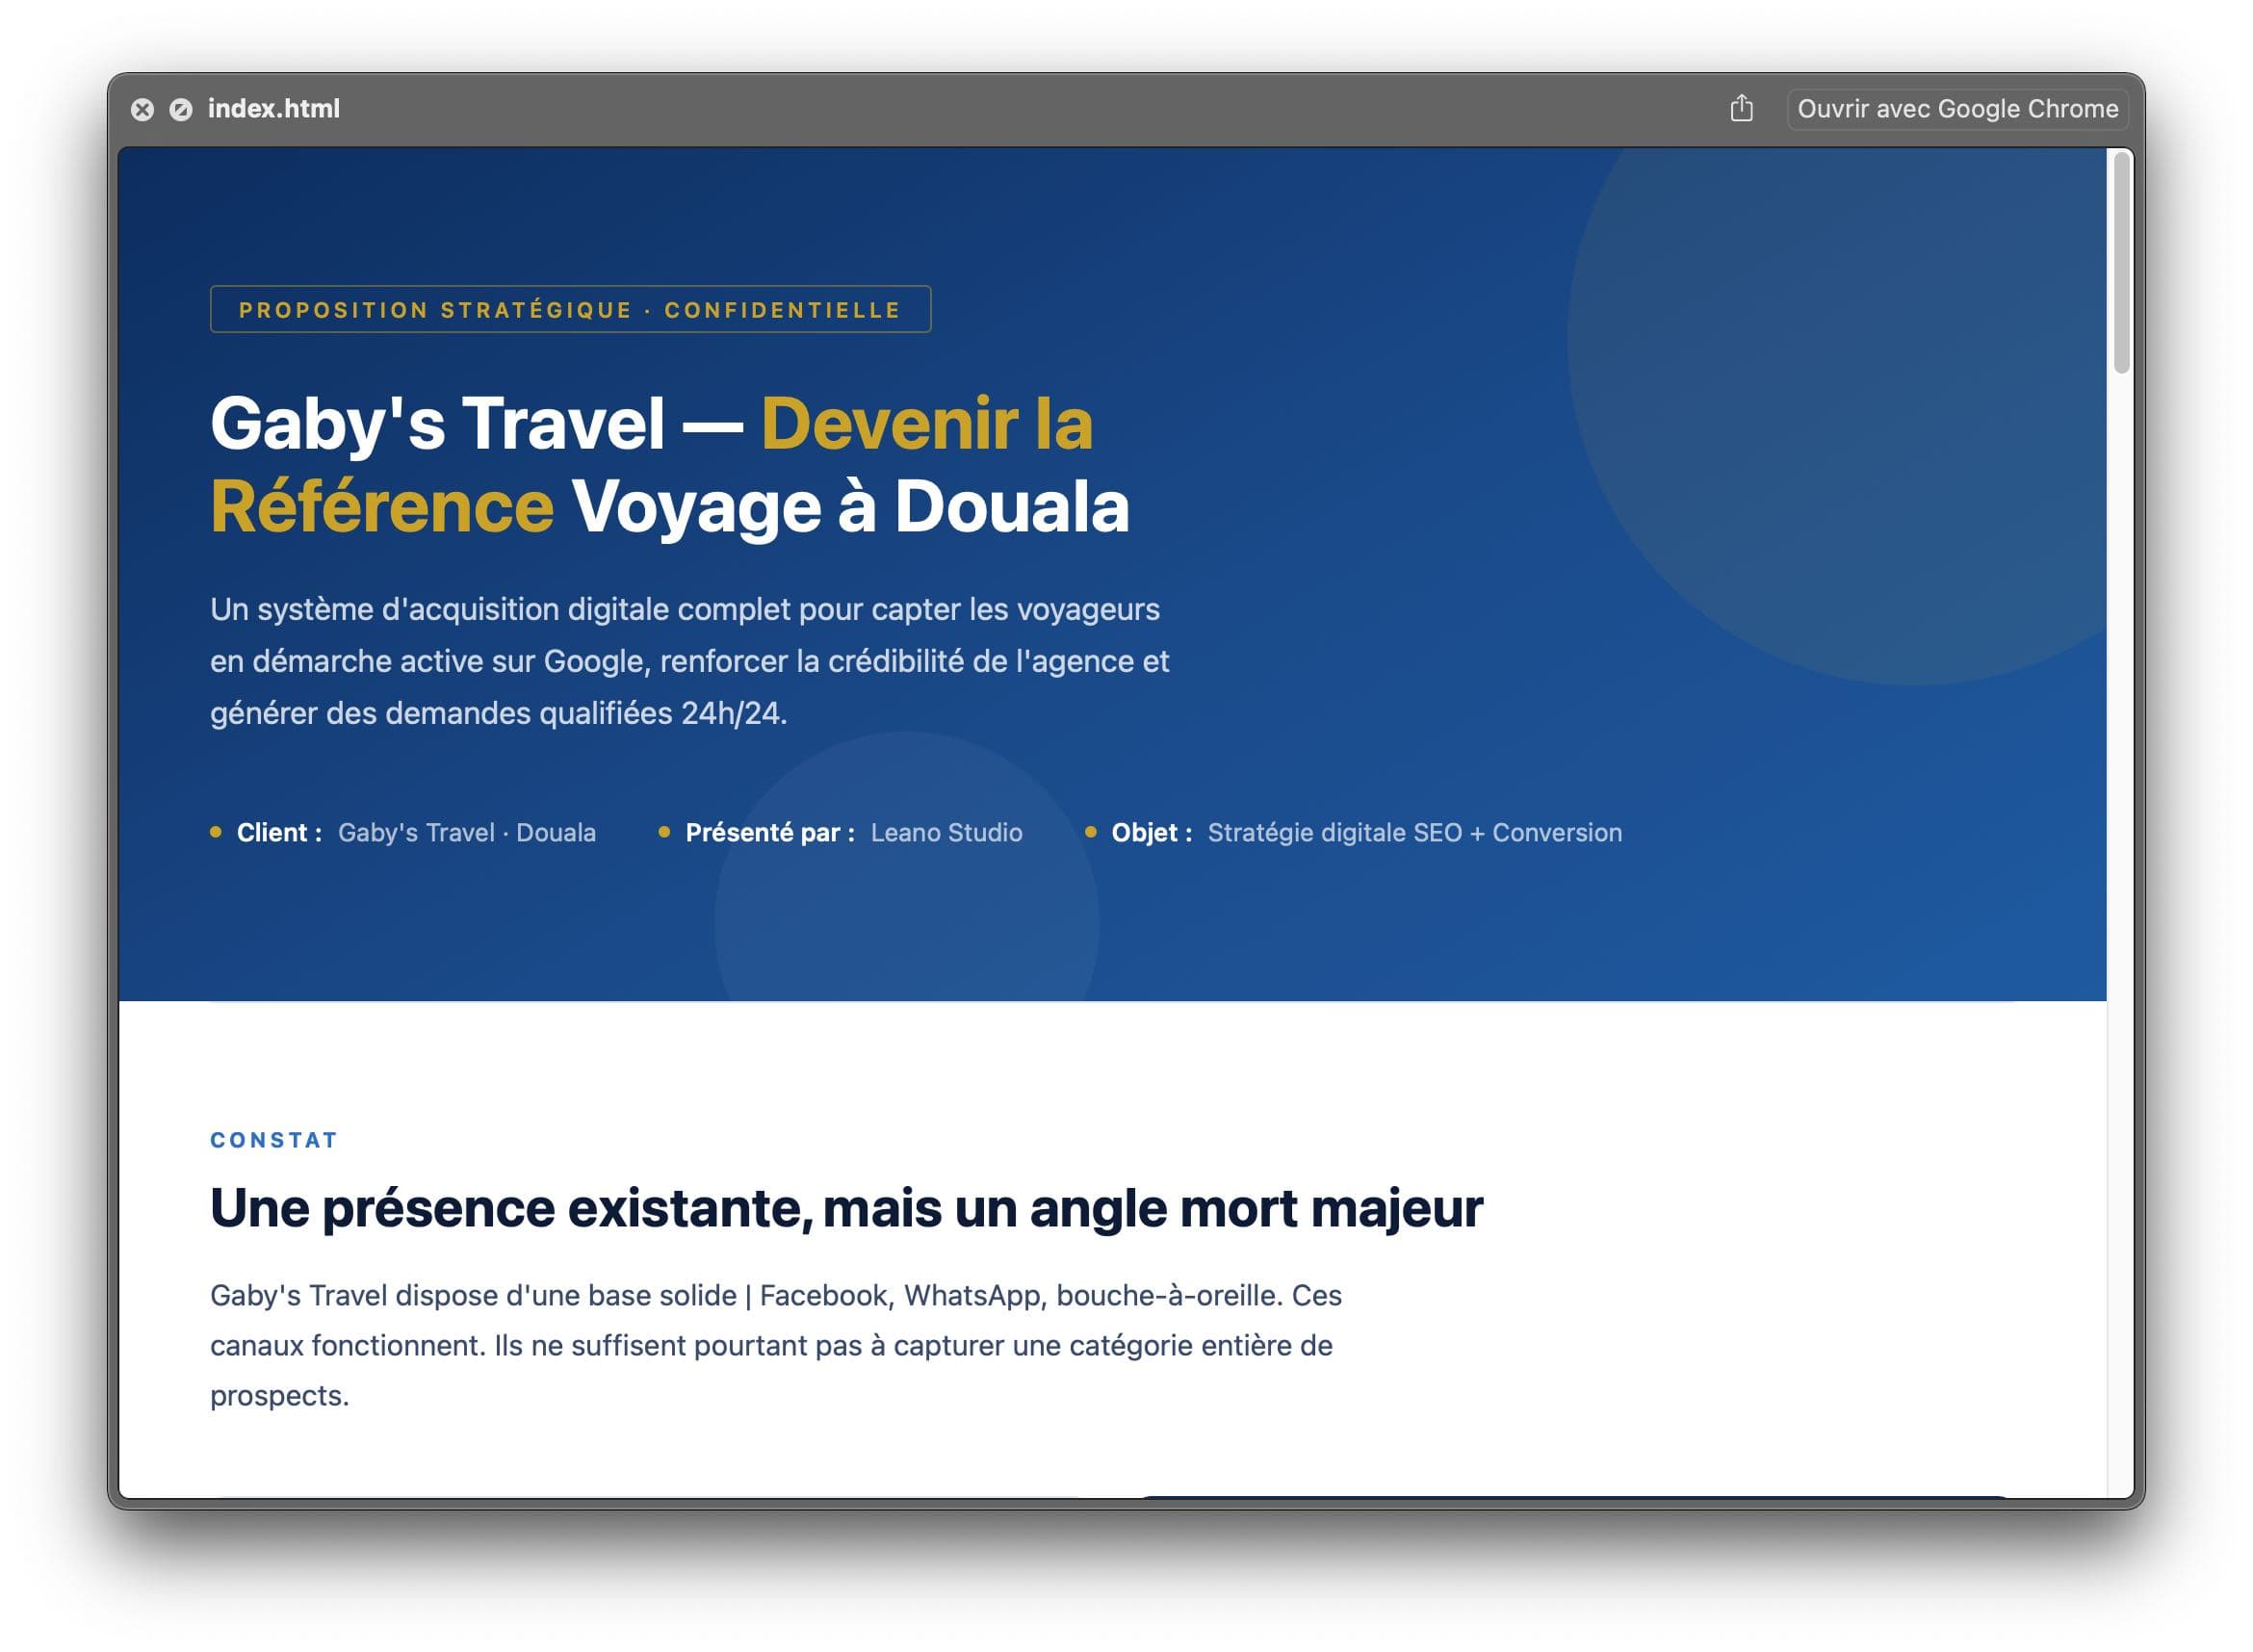Click 'Stratégie digitale SEO + Conversion' text
Screen dimensions: 2253x1652
[1414, 832]
